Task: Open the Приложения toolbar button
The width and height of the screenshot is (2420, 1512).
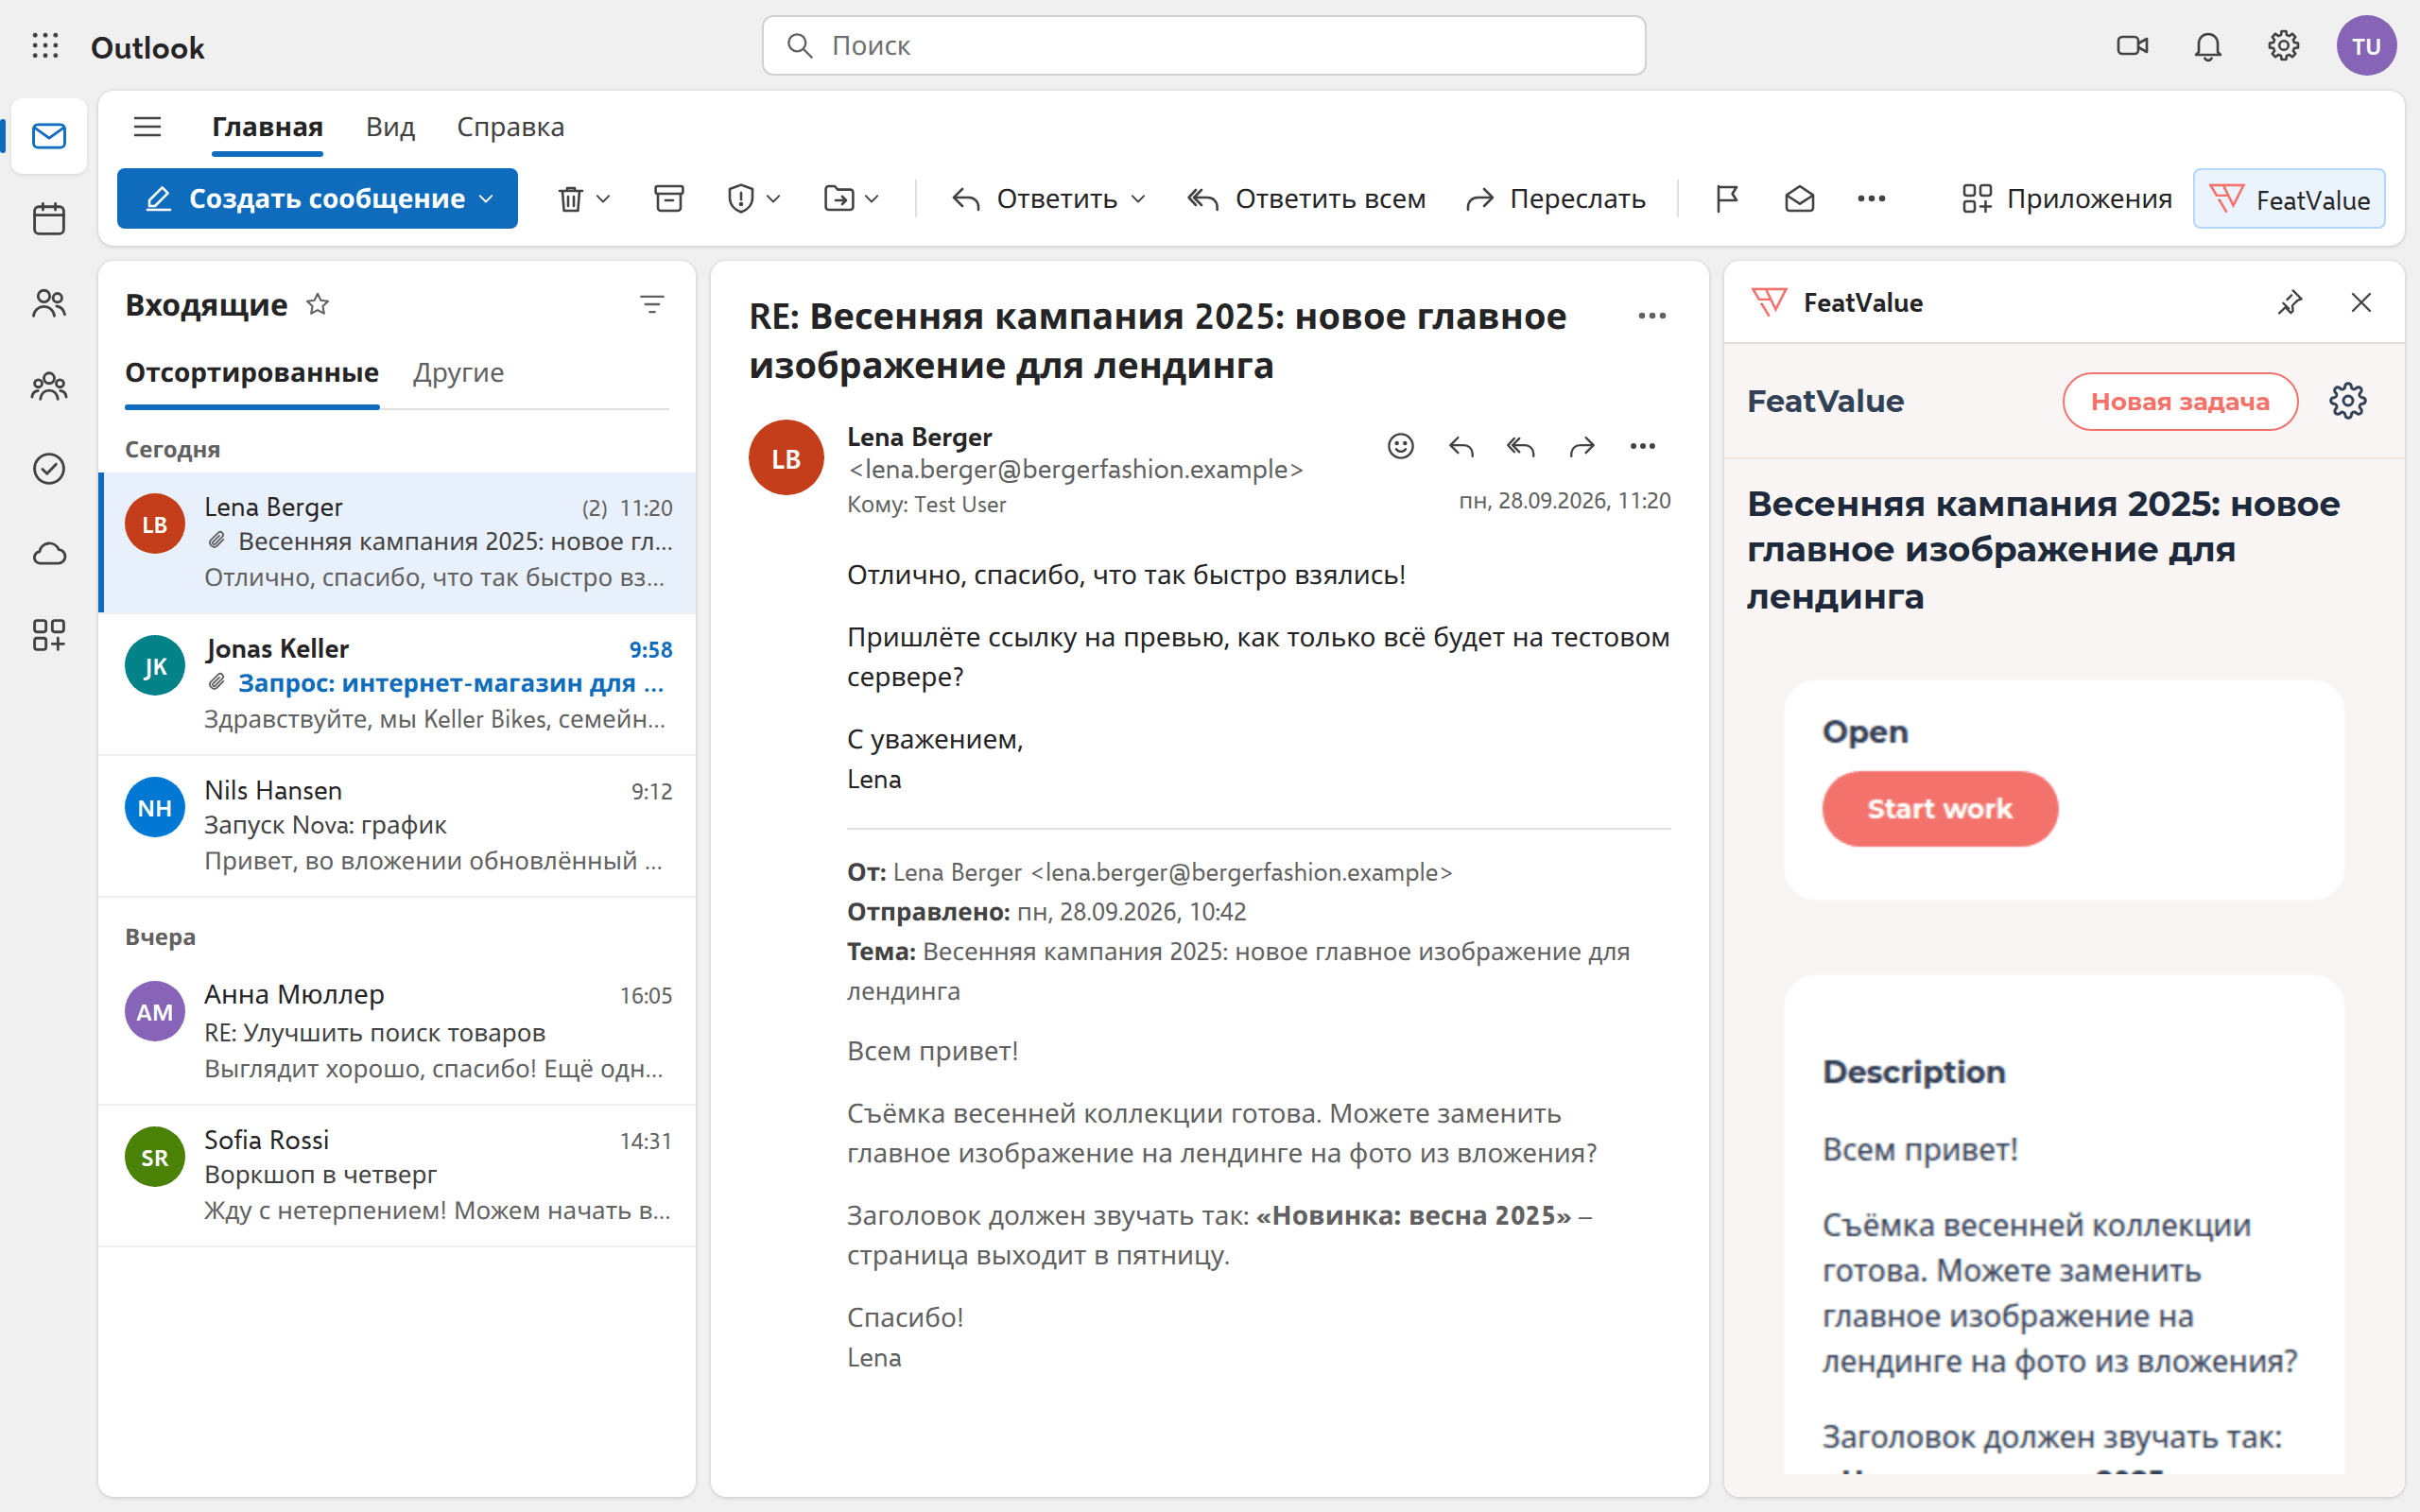Action: [2067, 199]
